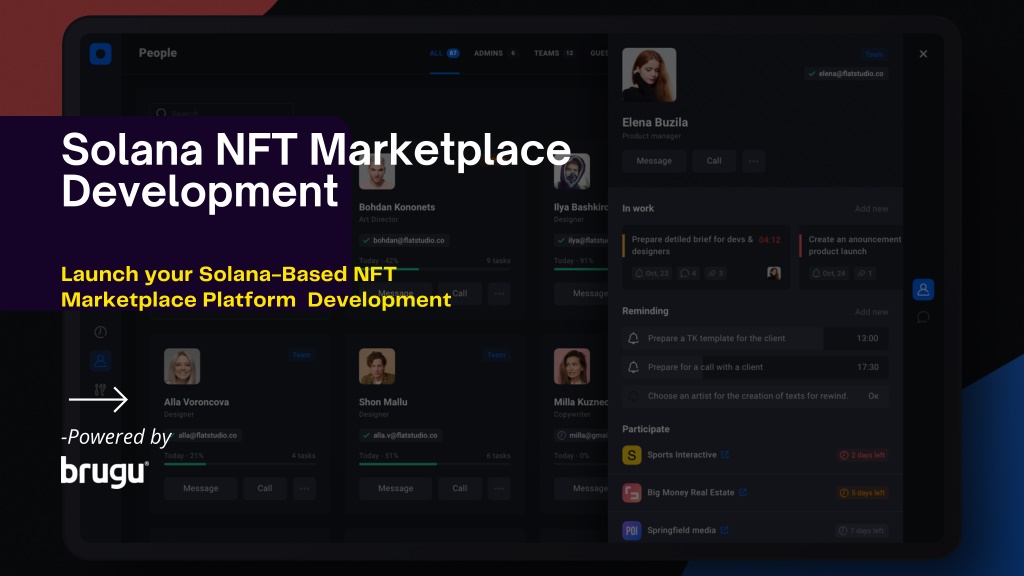The width and height of the screenshot is (1024, 576).
Task: Open more options in Elena Buzila's profile
Action: click(x=754, y=161)
